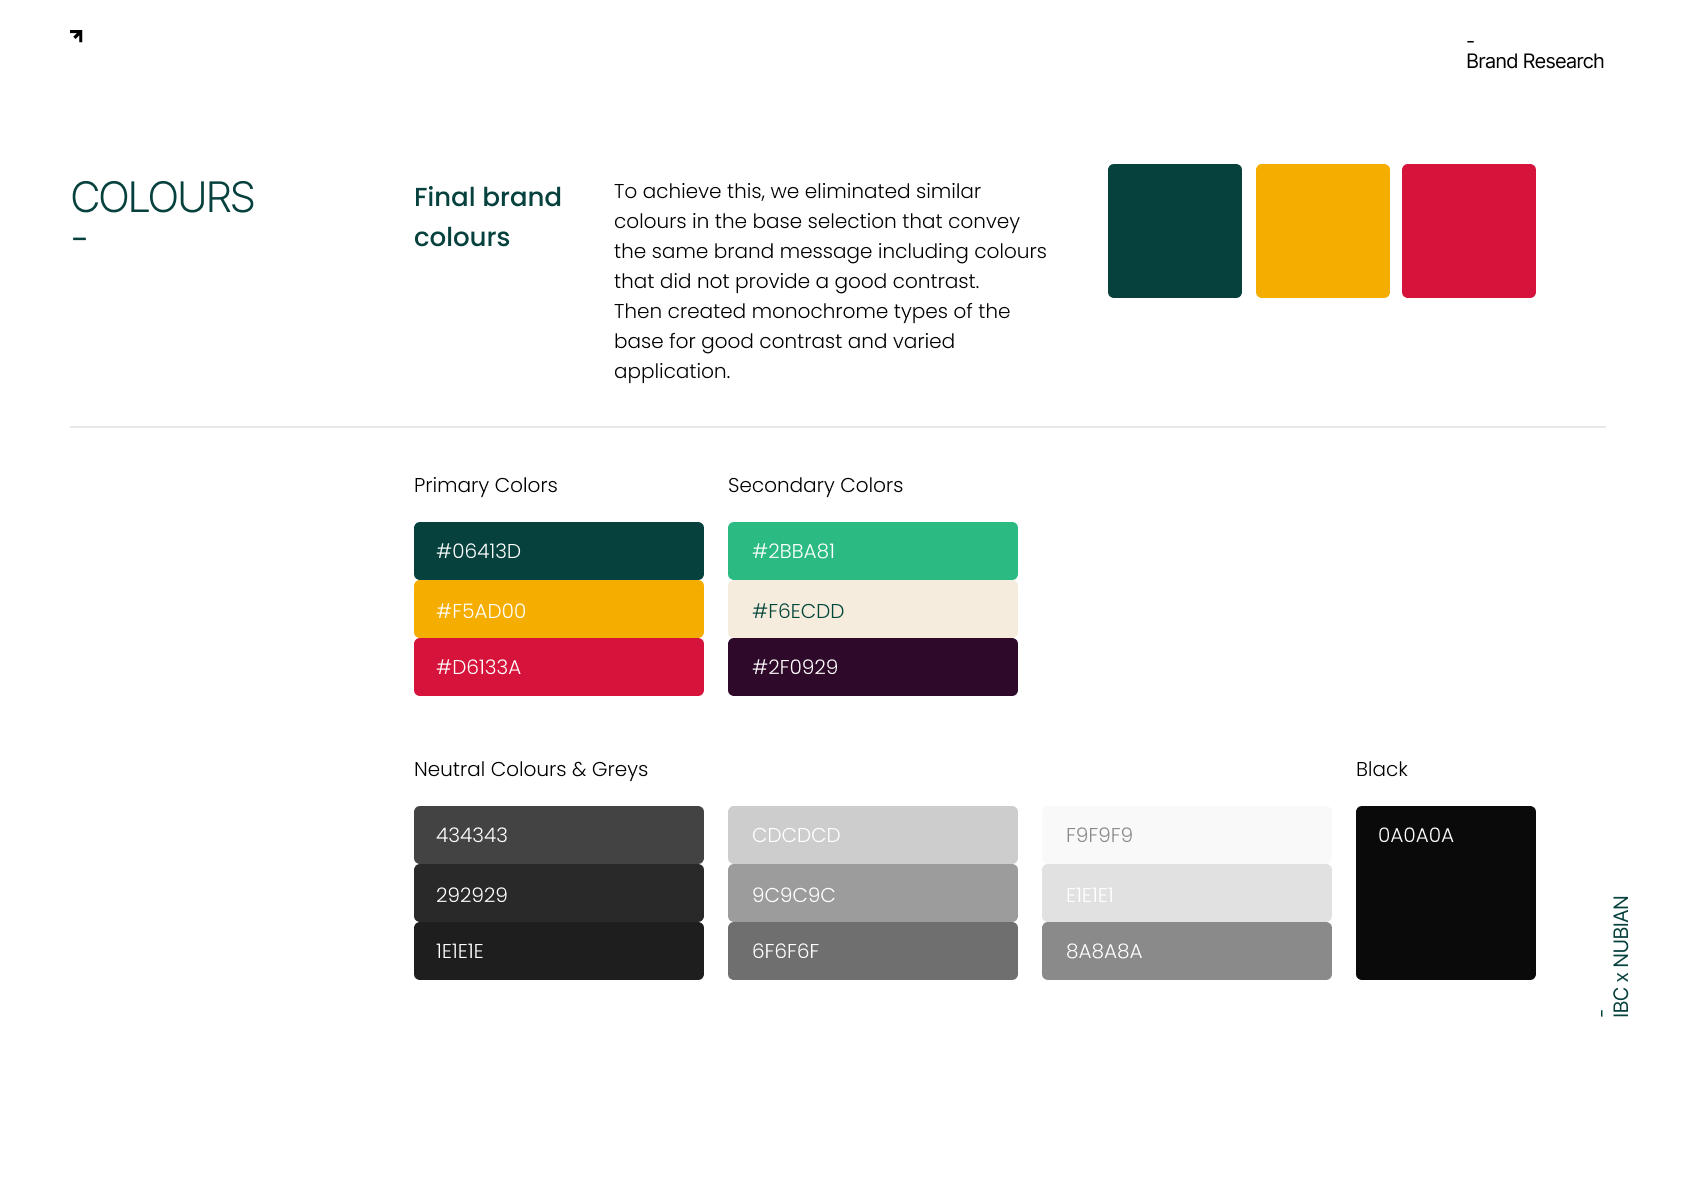The height and width of the screenshot is (1190, 1684).
Task: Select the large yellow brand square
Action: click(x=1322, y=231)
